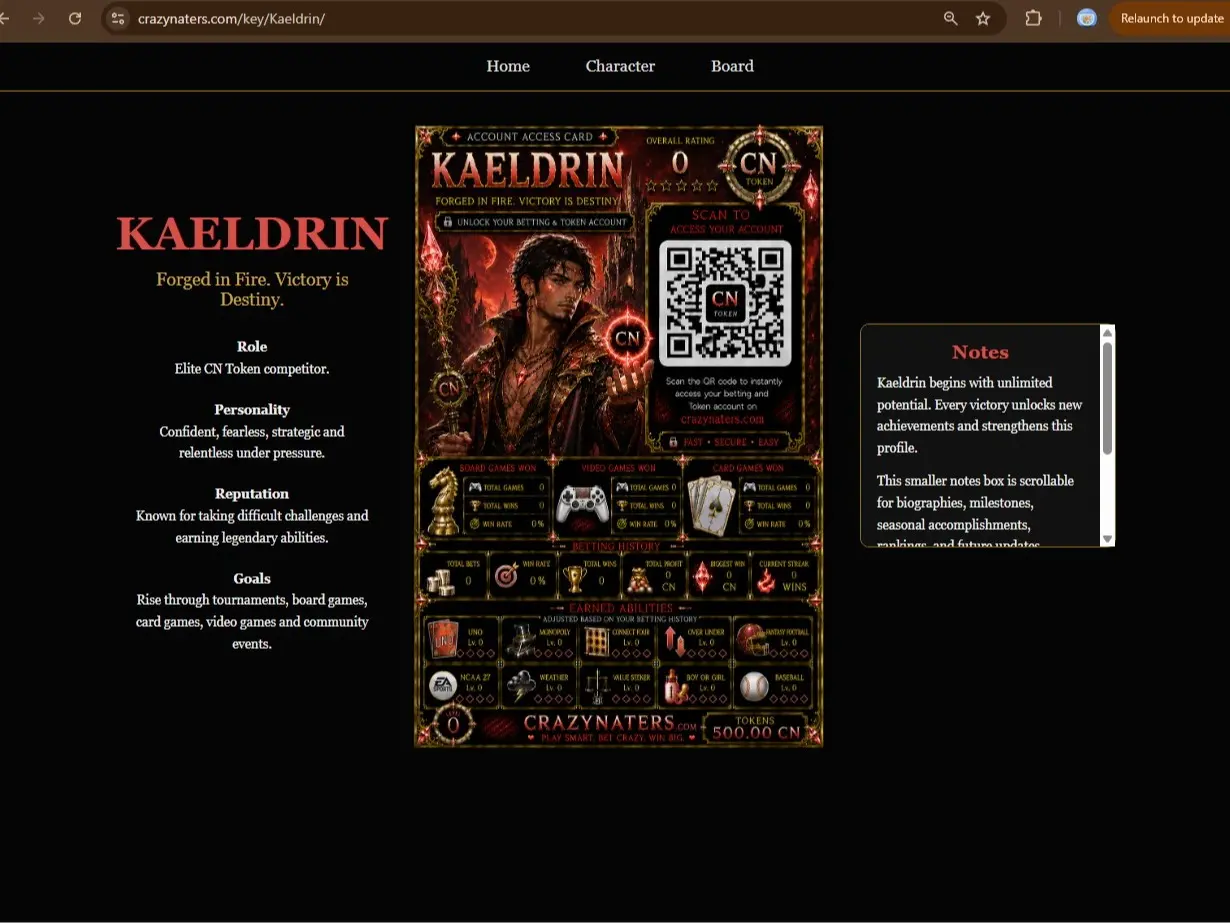The width and height of the screenshot is (1230, 923).
Task: Click the Total Wins trophy icon
Action: pyautogui.click(x=573, y=578)
